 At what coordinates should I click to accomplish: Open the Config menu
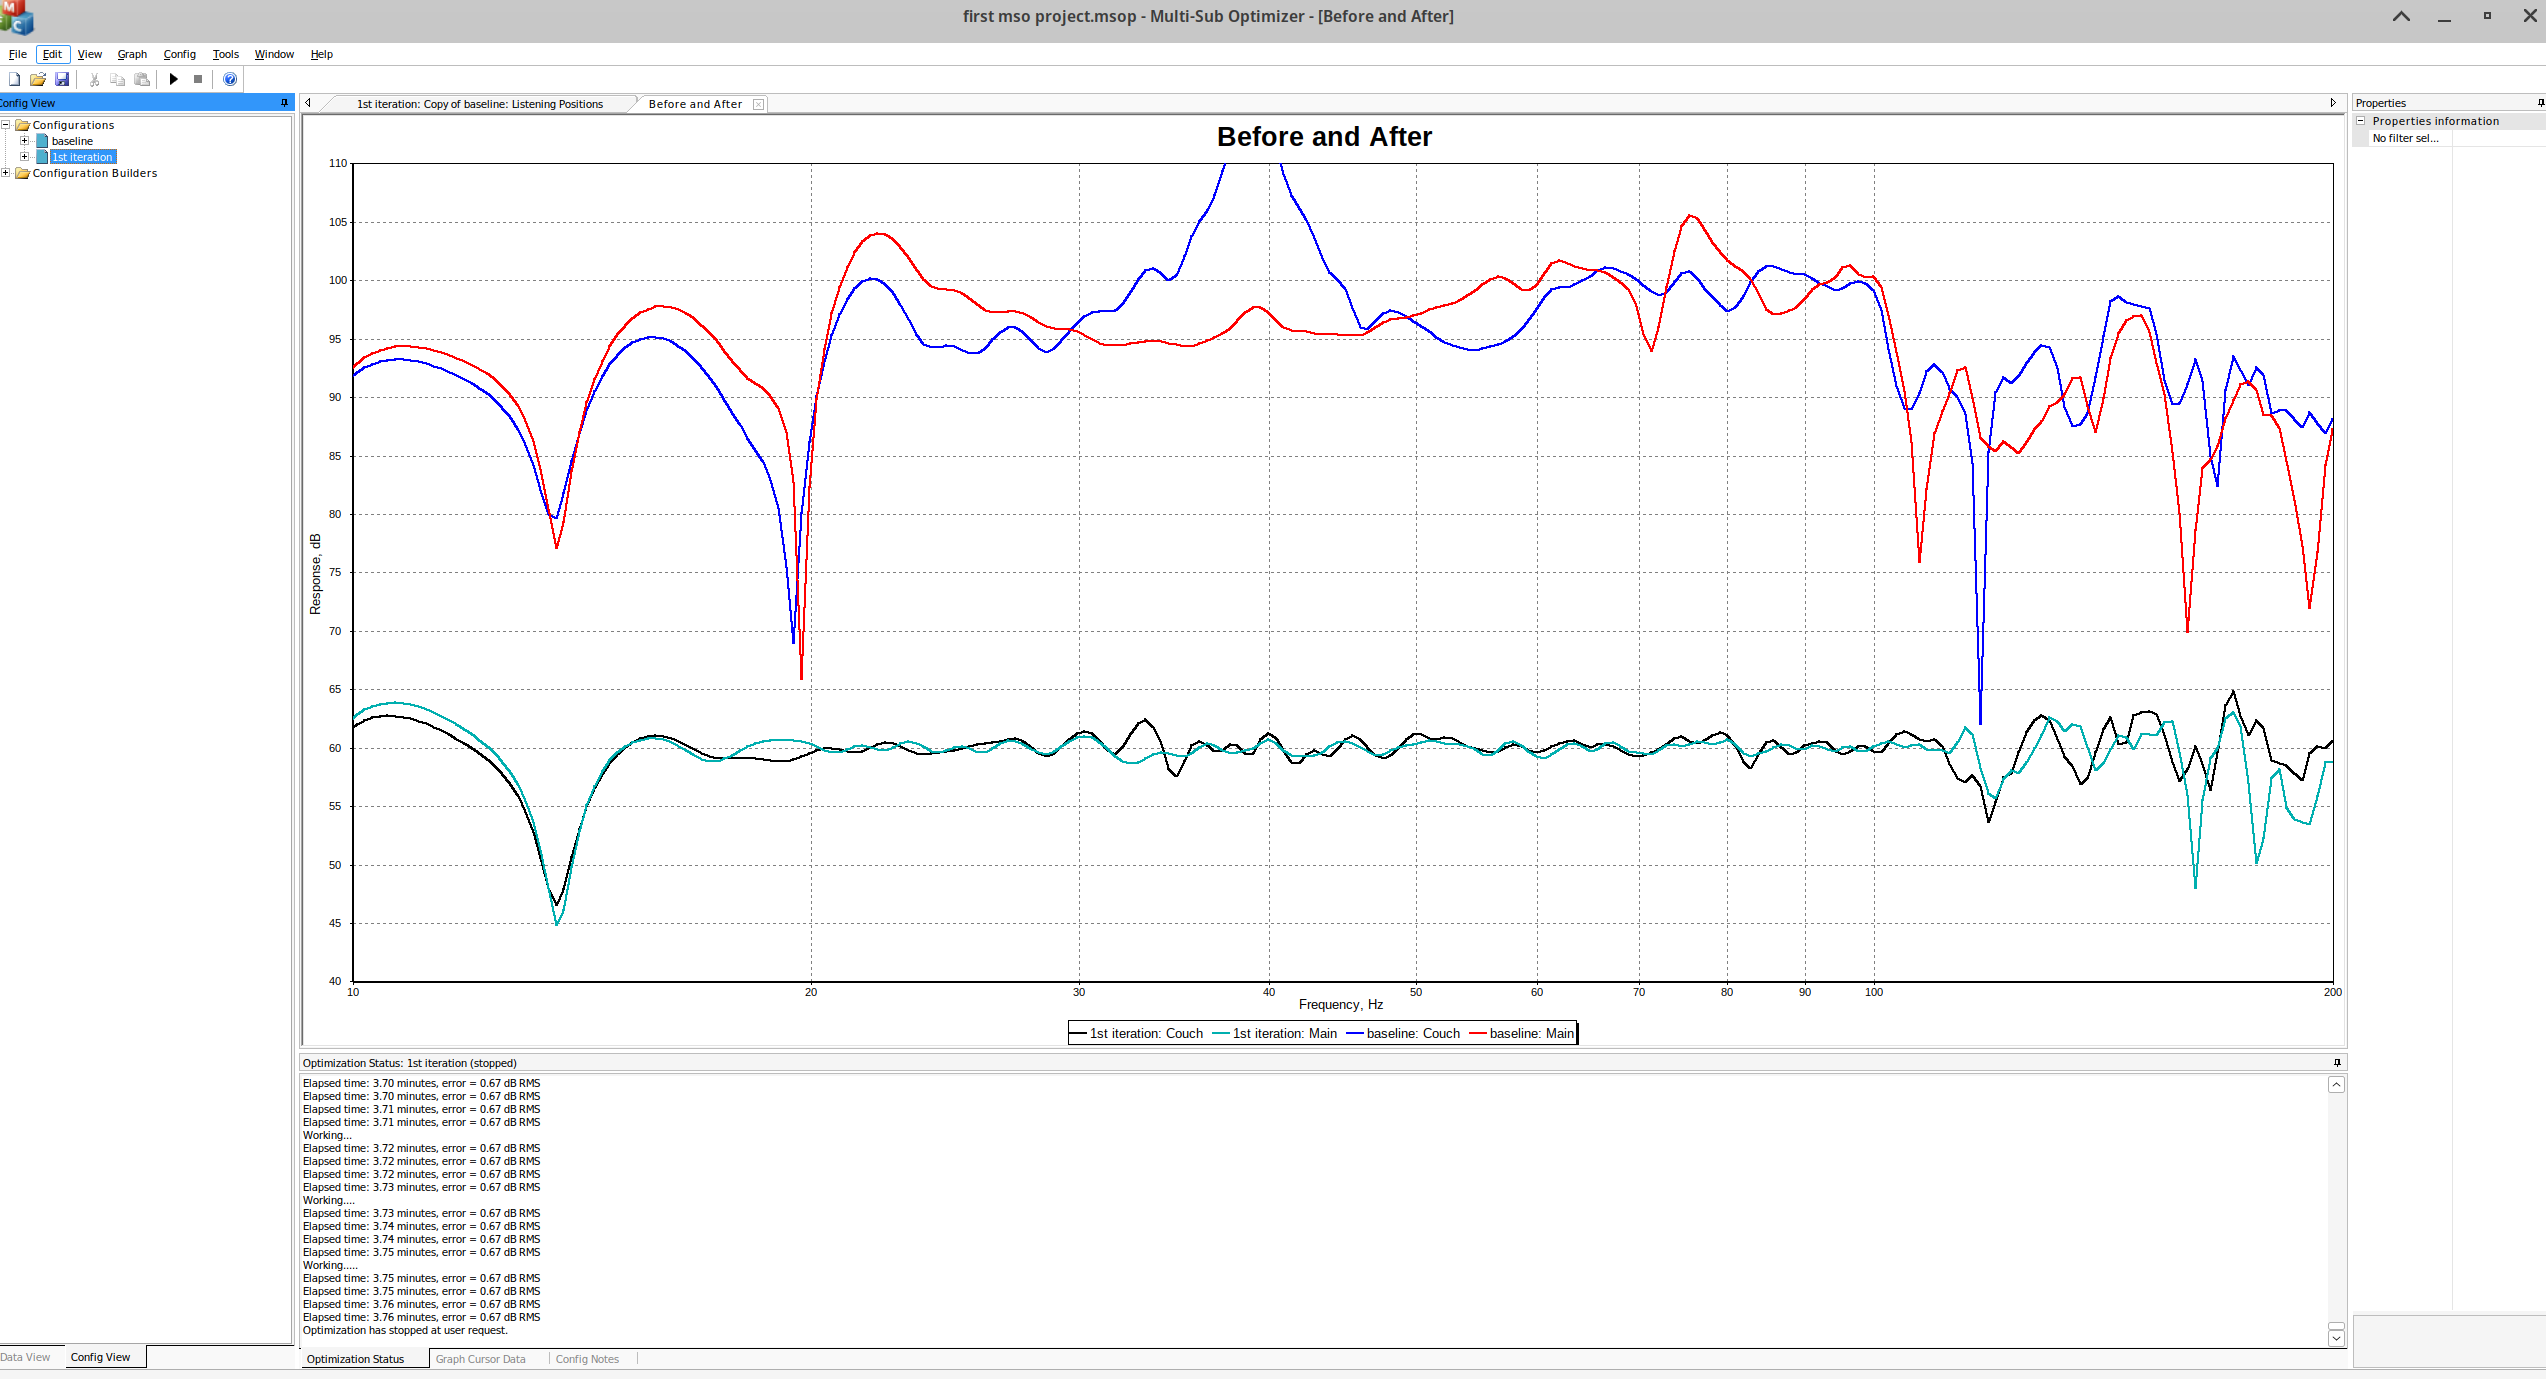point(180,54)
